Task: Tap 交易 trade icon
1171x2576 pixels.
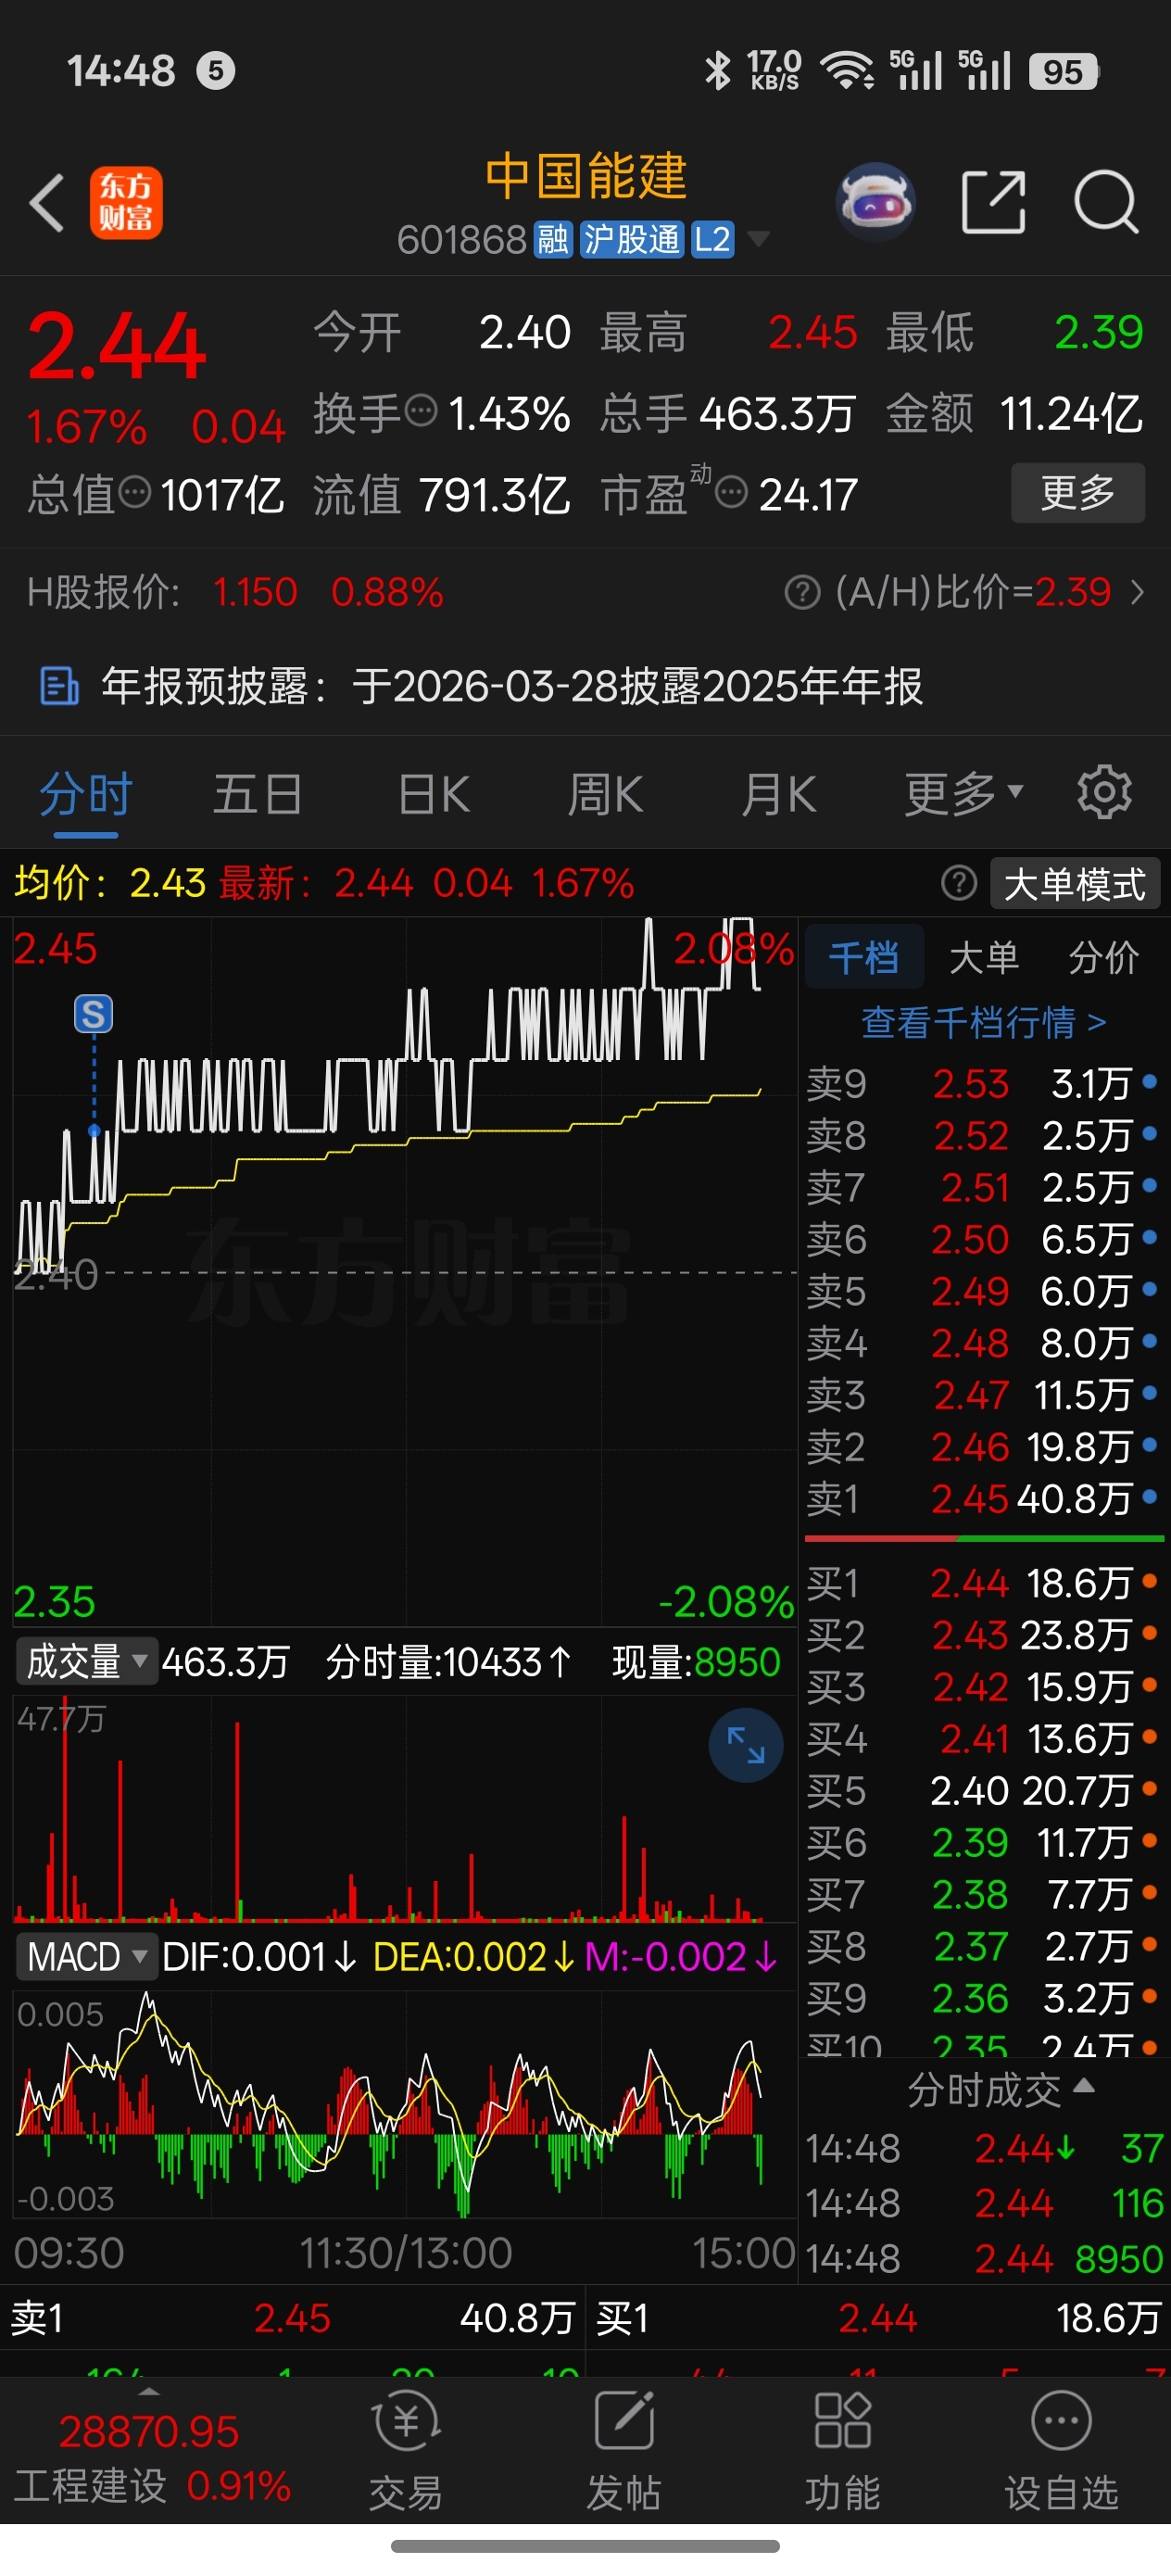Action: click(405, 2450)
